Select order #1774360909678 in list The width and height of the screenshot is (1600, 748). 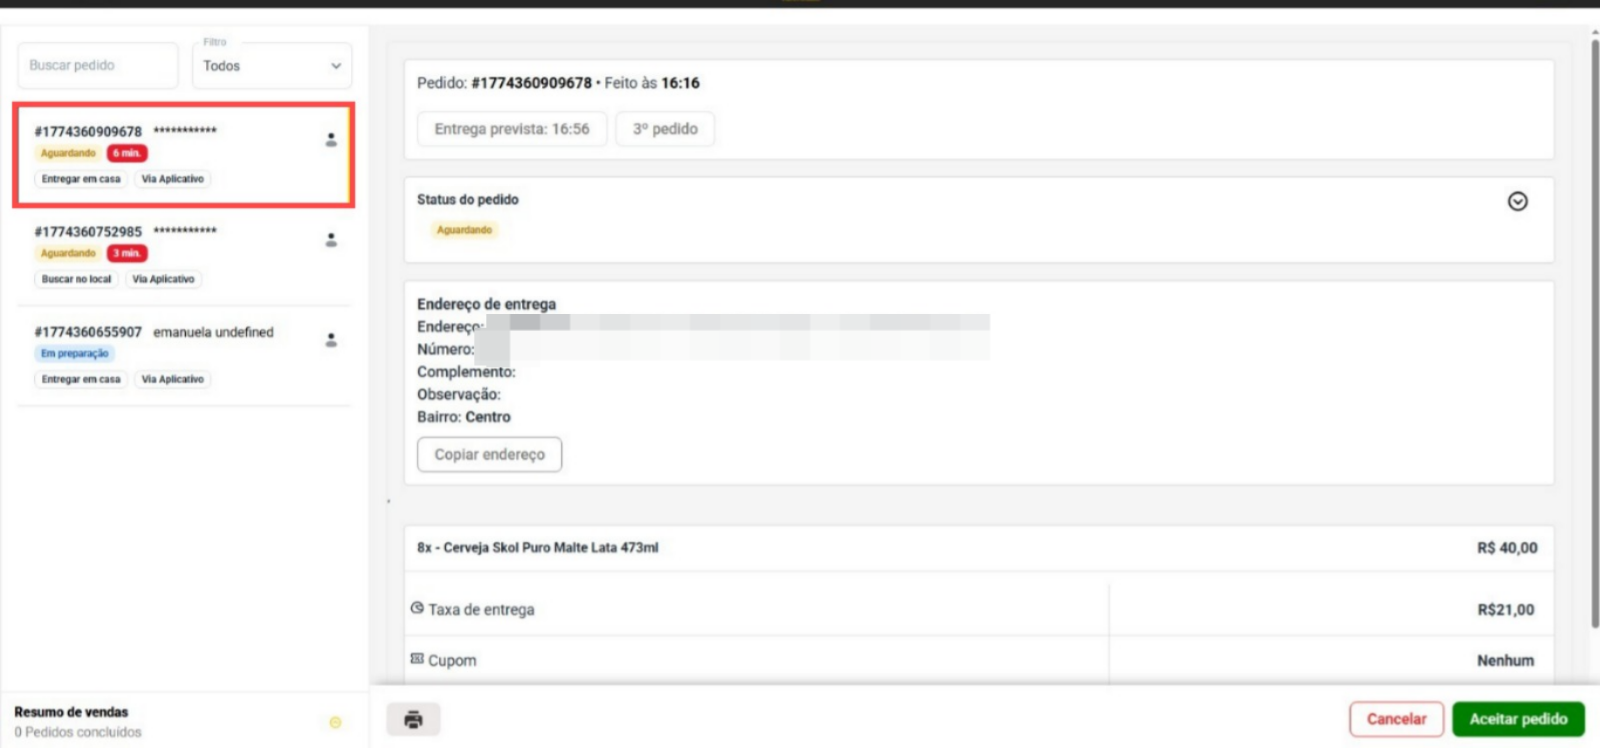[x=184, y=155]
